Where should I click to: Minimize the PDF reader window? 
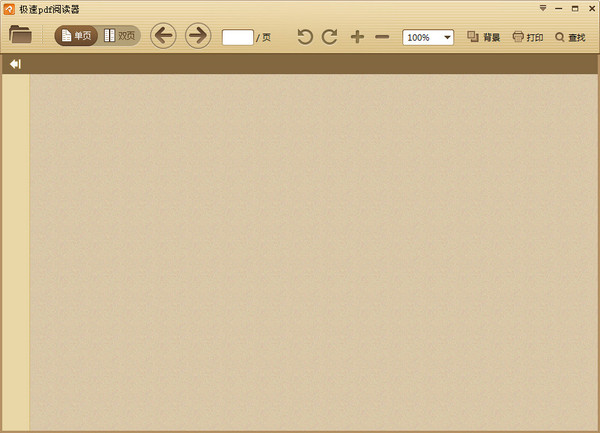point(558,8)
